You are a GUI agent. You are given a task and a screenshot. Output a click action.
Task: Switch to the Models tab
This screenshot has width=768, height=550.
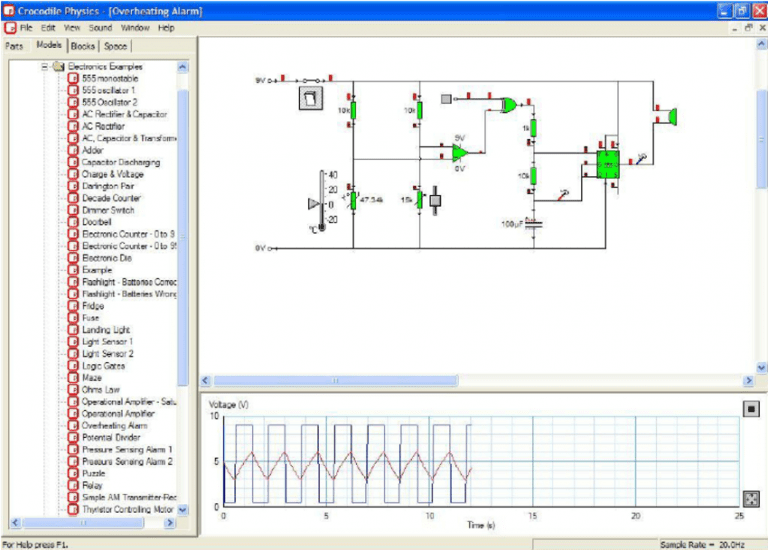click(x=49, y=45)
